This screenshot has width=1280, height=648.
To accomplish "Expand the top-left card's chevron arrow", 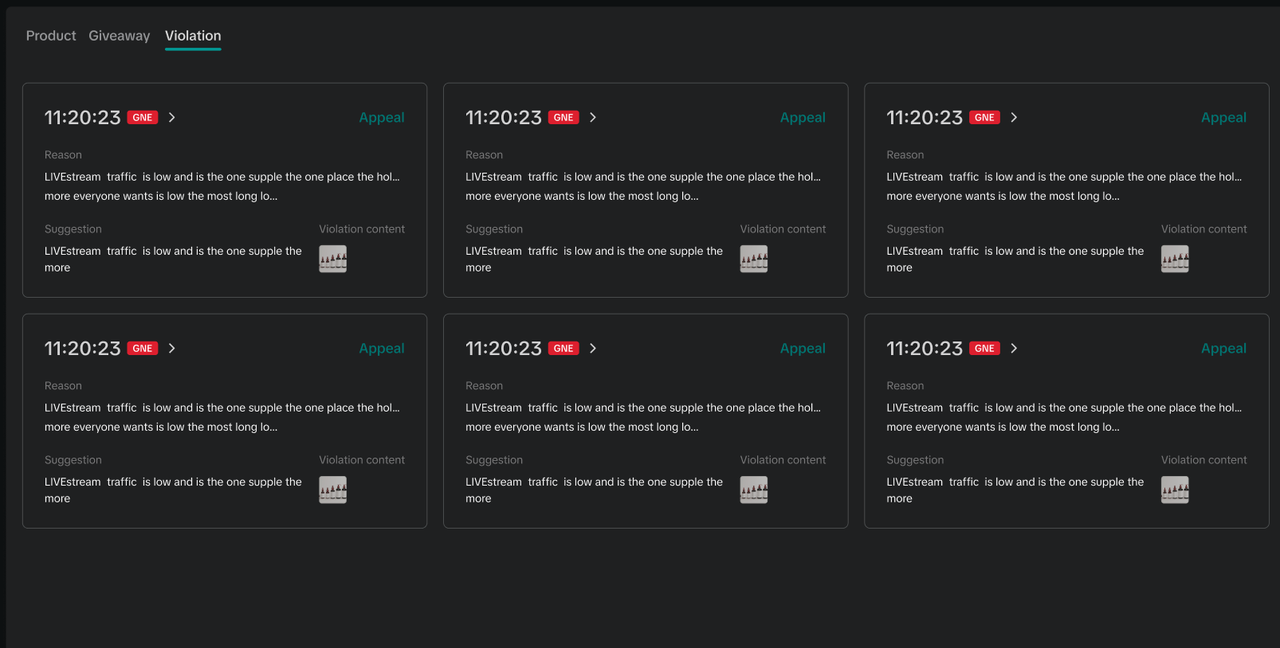I will tap(172, 118).
